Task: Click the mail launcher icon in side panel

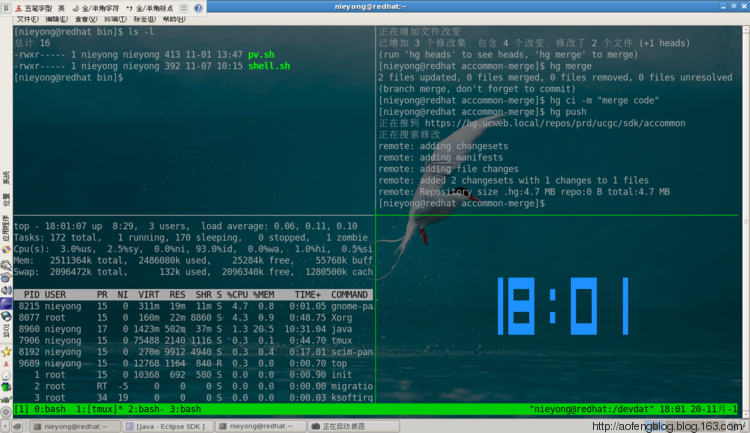Action: (x=6, y=265)
